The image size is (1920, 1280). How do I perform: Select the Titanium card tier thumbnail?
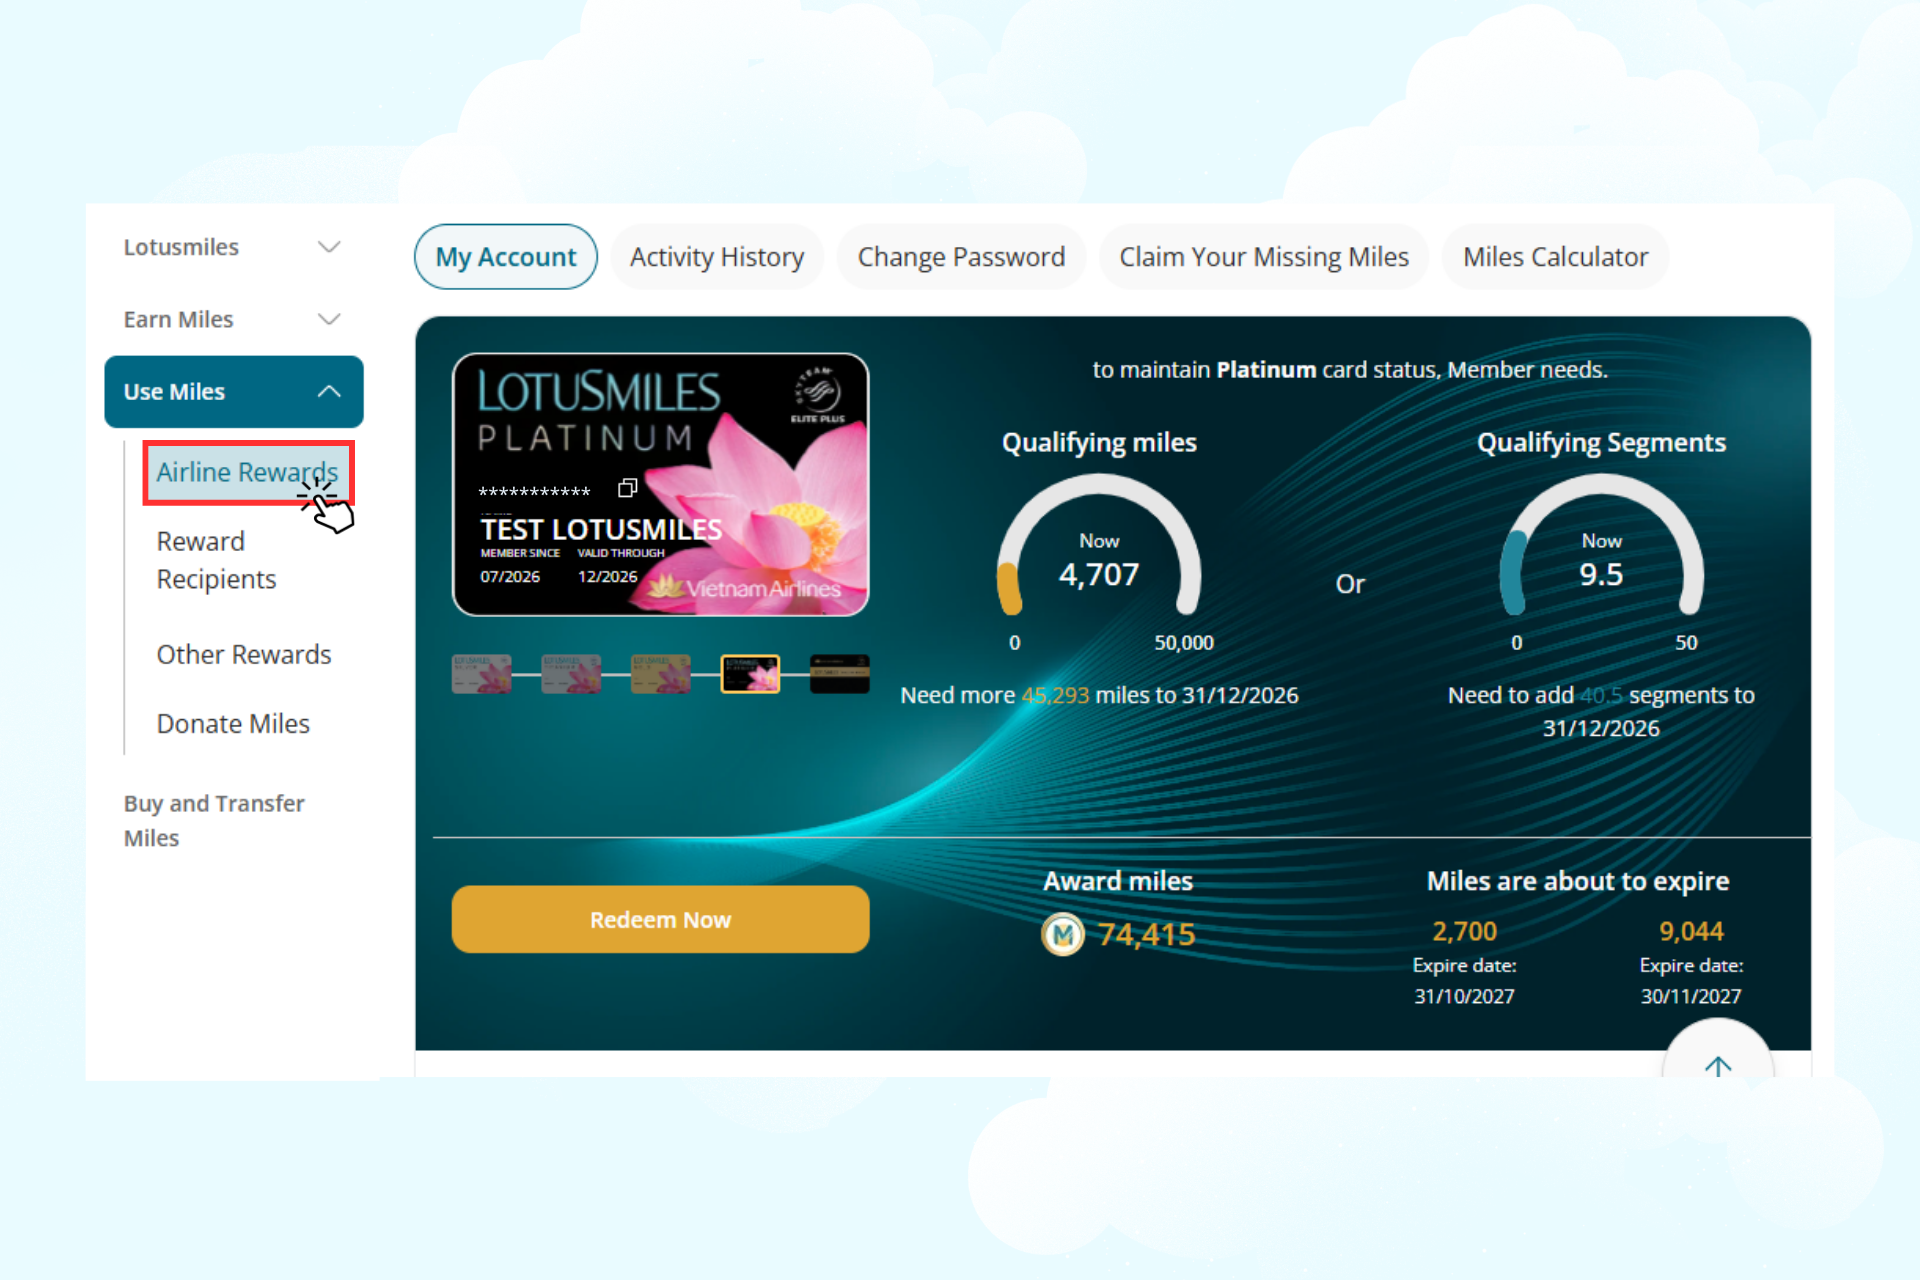(571, 674)
